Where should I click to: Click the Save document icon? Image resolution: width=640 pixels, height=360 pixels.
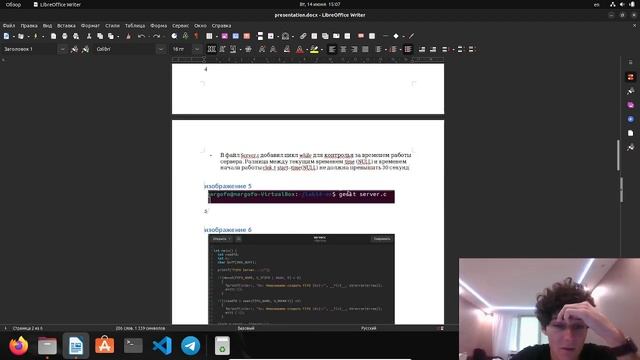point(36,36)
